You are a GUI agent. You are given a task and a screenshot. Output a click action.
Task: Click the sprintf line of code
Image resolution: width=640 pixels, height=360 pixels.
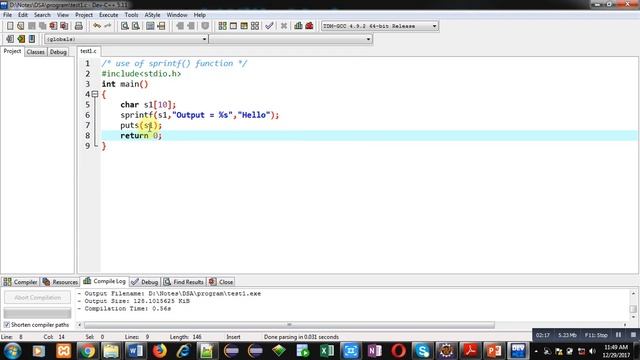(x=200, y=115)
